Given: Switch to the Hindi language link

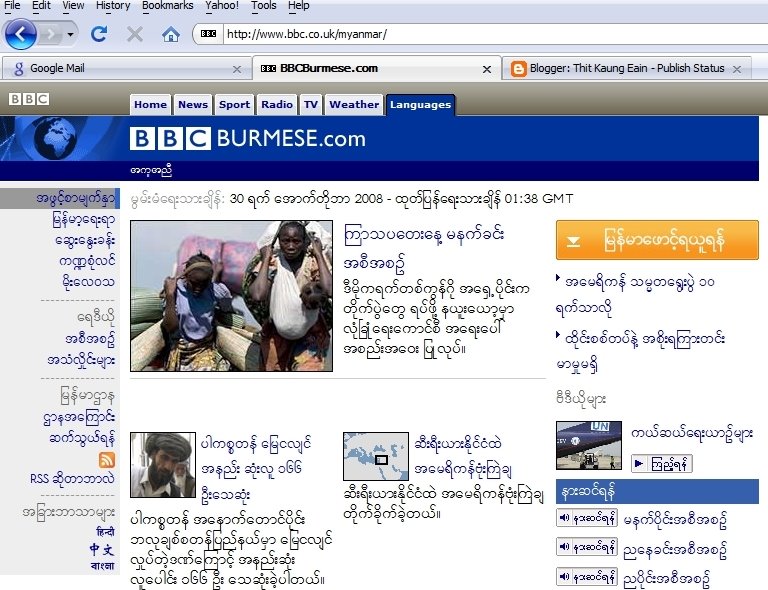Looking at the screenshot, I should click(x=105, y=531).
